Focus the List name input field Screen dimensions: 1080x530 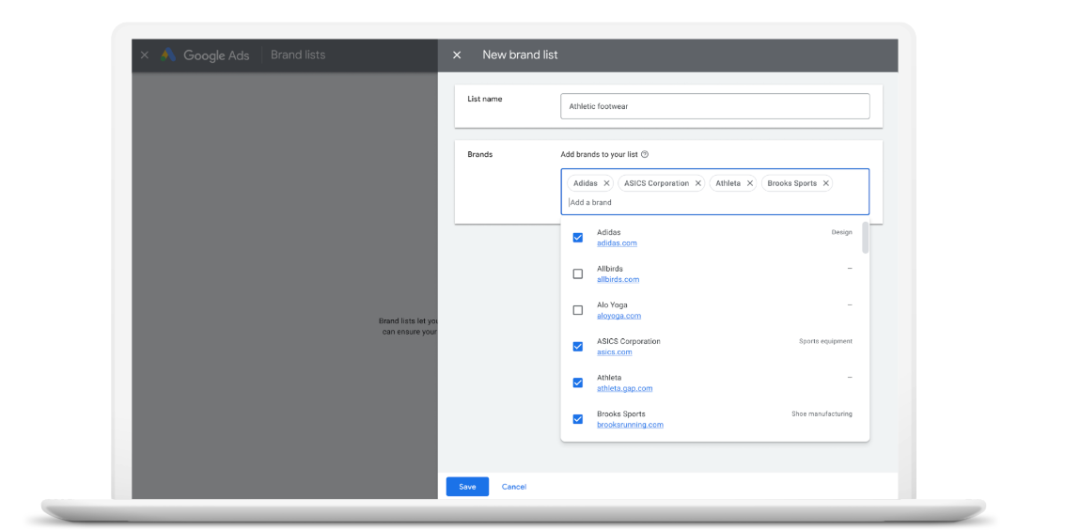pos(715,106)
